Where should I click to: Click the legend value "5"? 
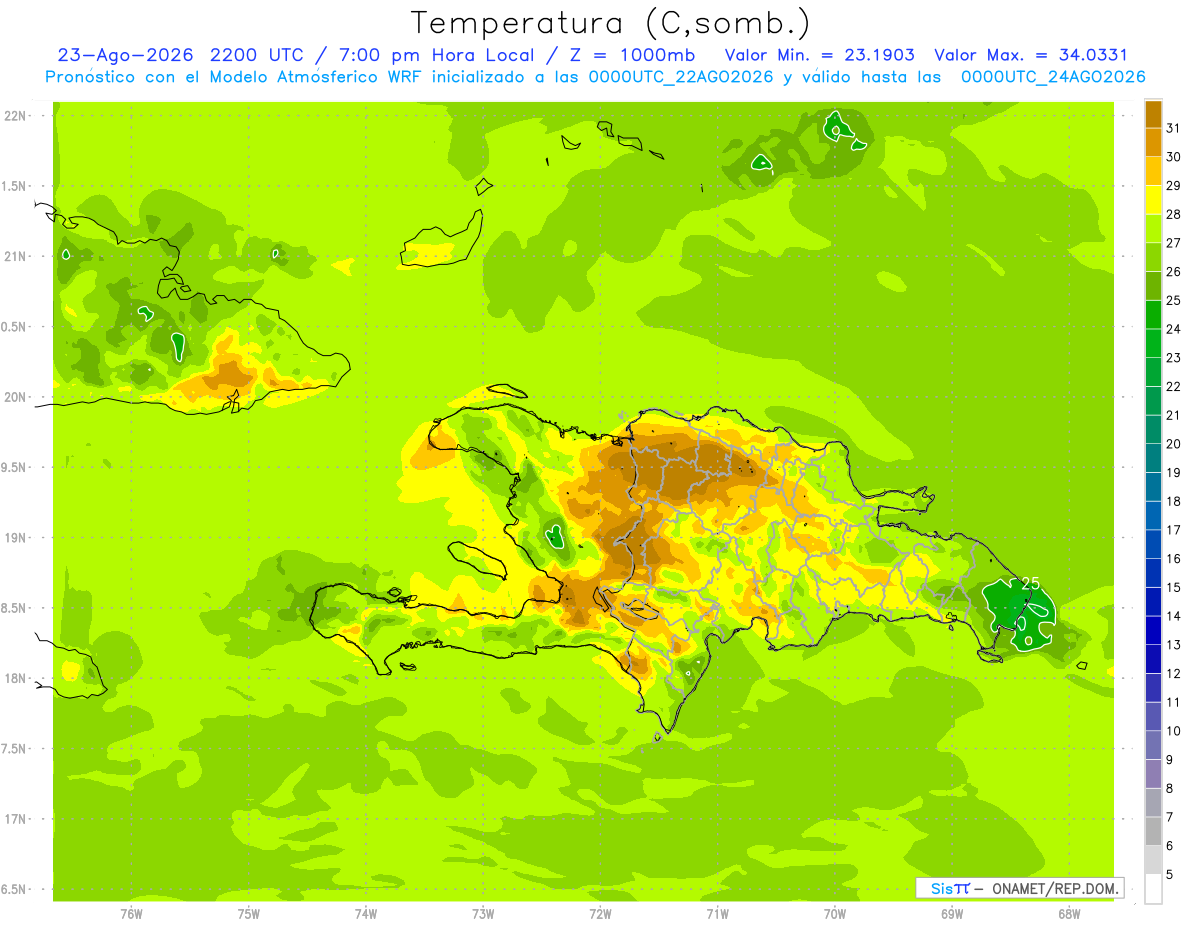pos(1170,875)
